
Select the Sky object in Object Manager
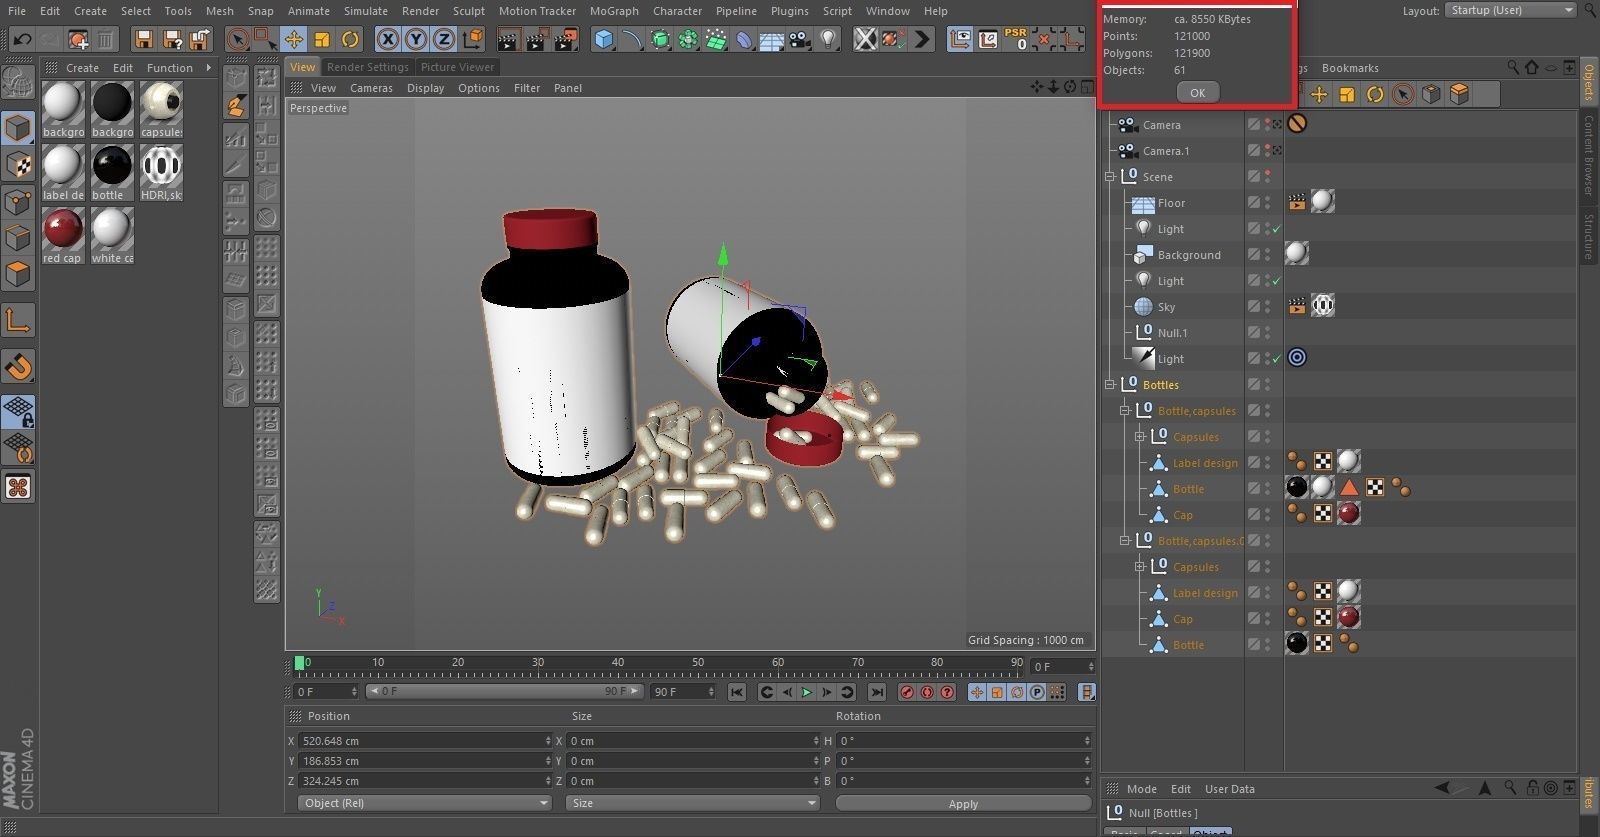coord(1166,307)
